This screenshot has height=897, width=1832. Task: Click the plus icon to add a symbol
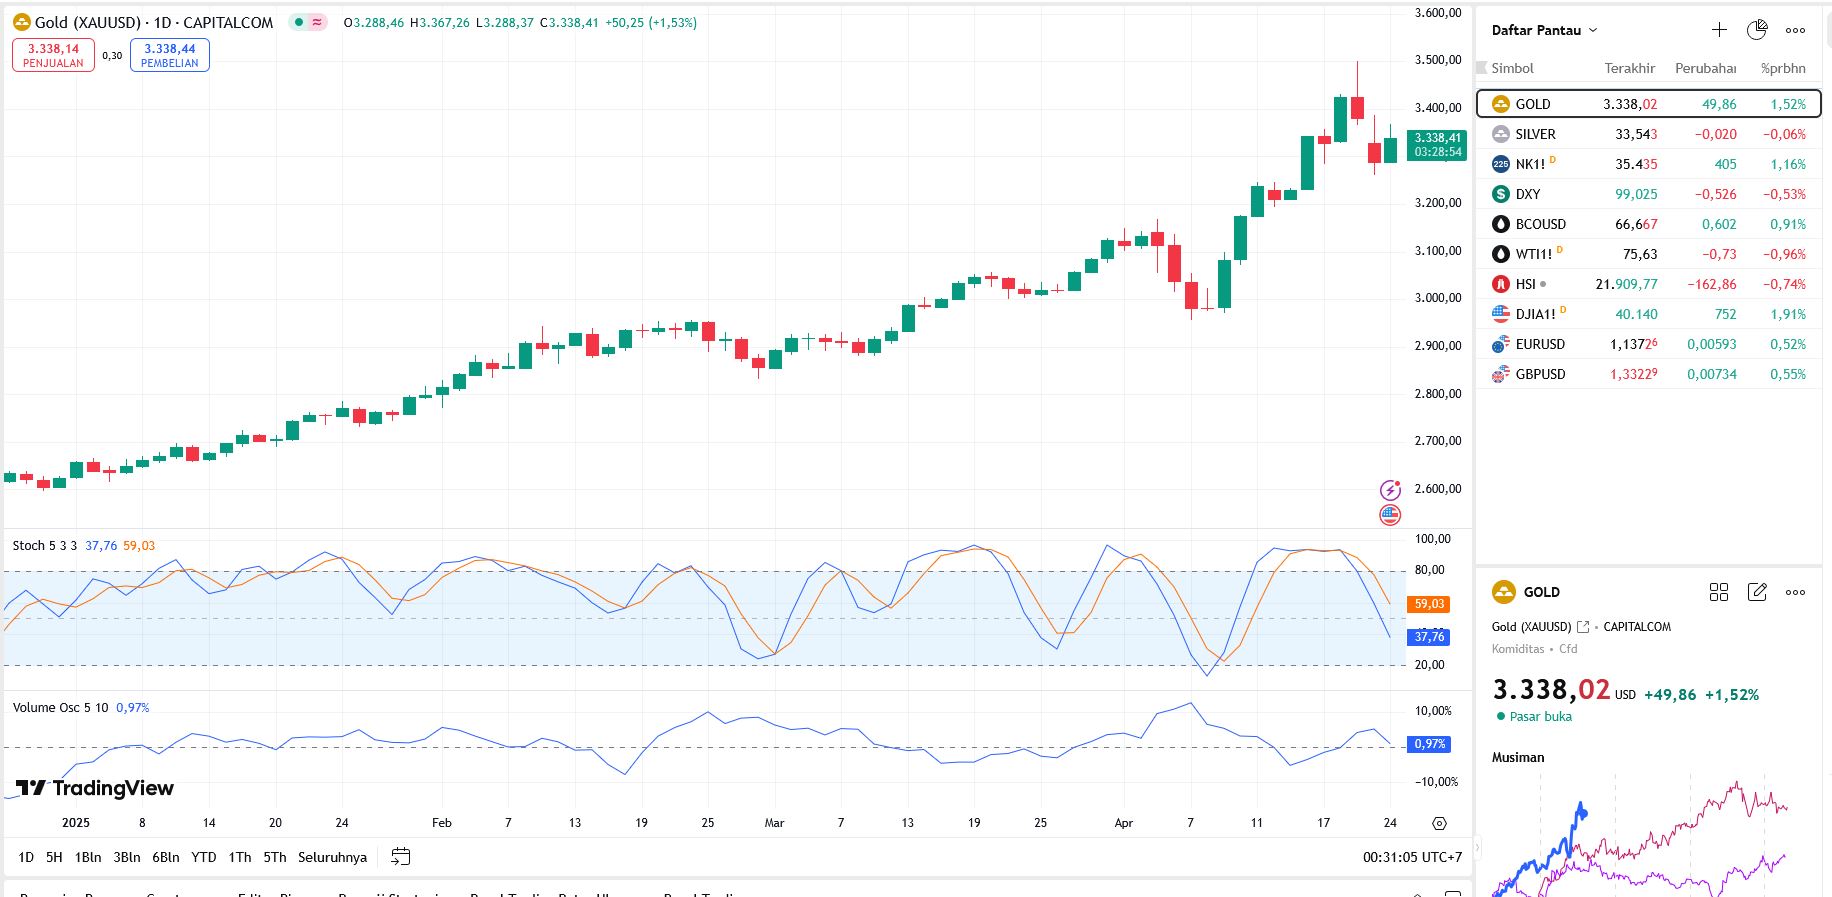click(x=1719, y=30)
